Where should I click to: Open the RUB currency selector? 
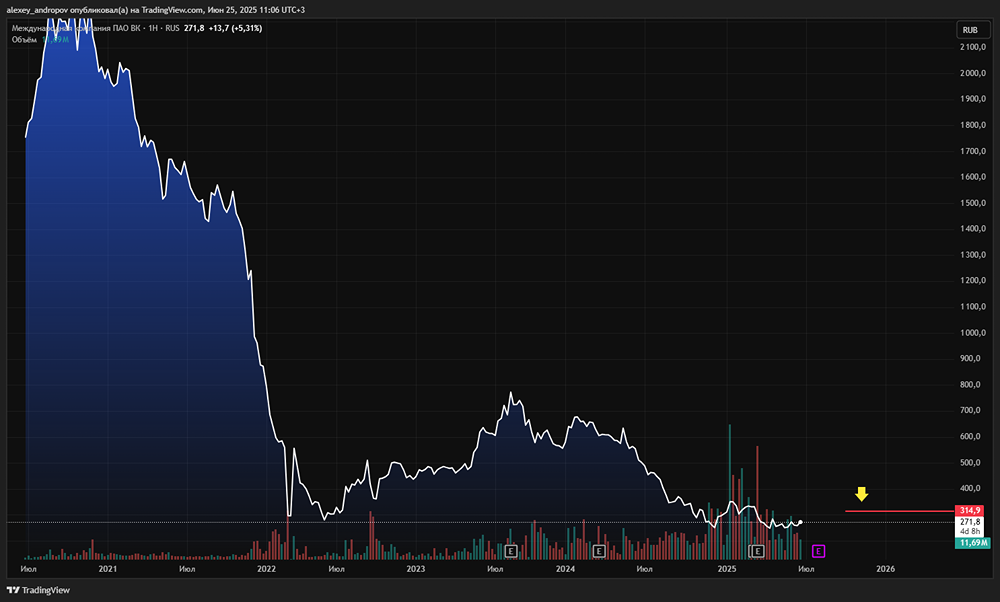[971, 30]
